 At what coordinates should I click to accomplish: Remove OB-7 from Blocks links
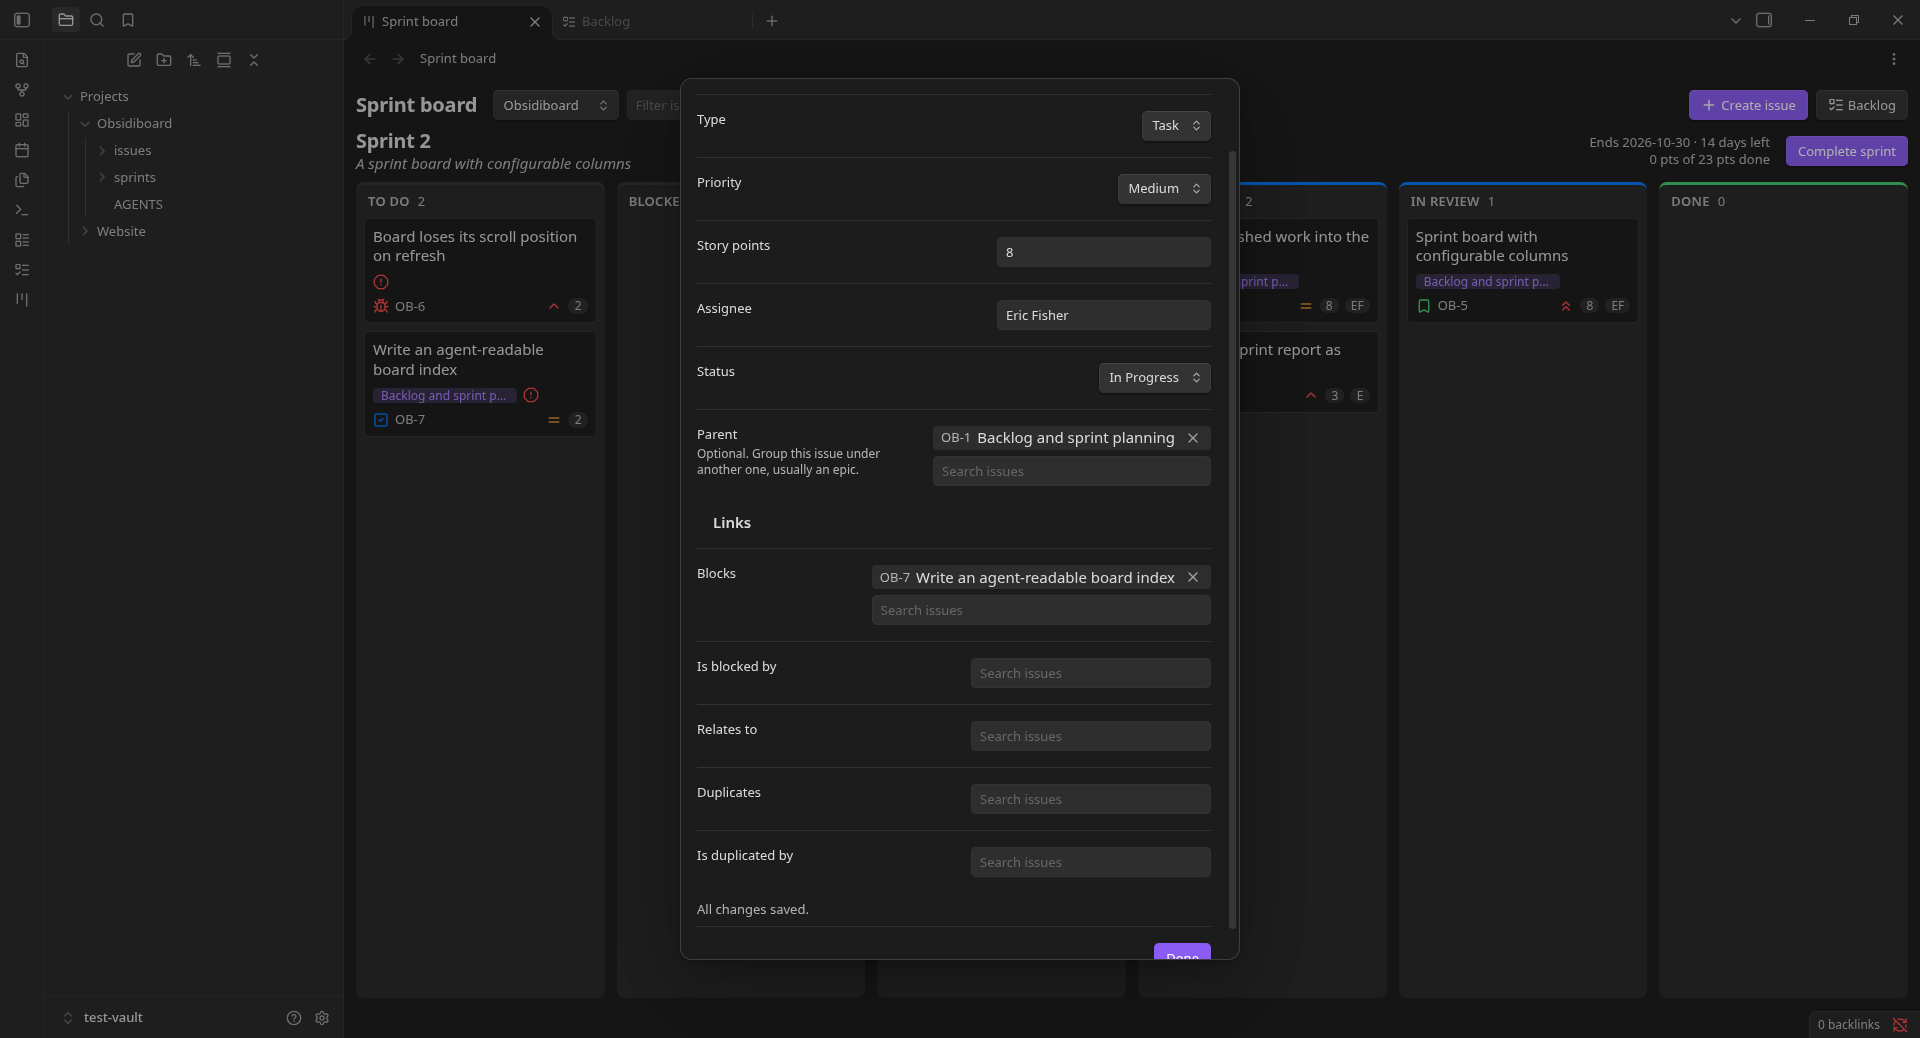[x=1193, y=577]
